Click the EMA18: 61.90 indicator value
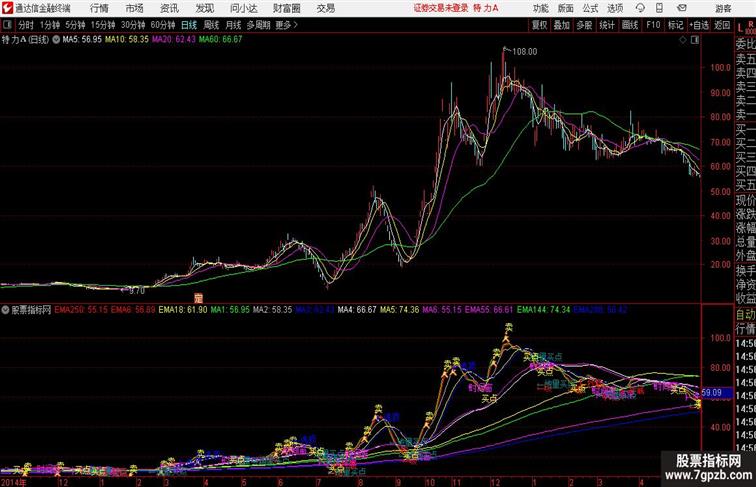 click(183, 310)
